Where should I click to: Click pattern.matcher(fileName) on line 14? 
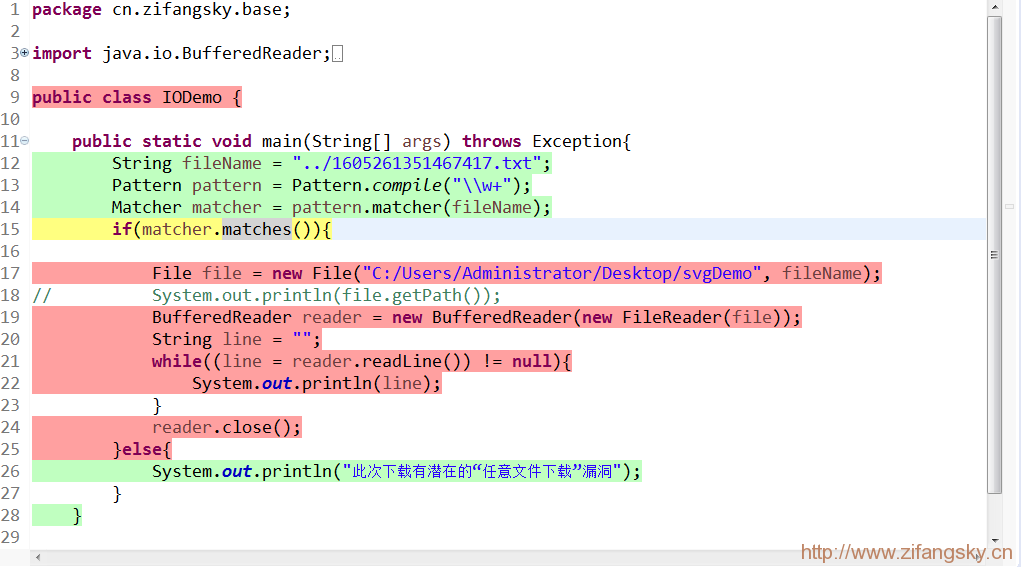coord(416,208)
